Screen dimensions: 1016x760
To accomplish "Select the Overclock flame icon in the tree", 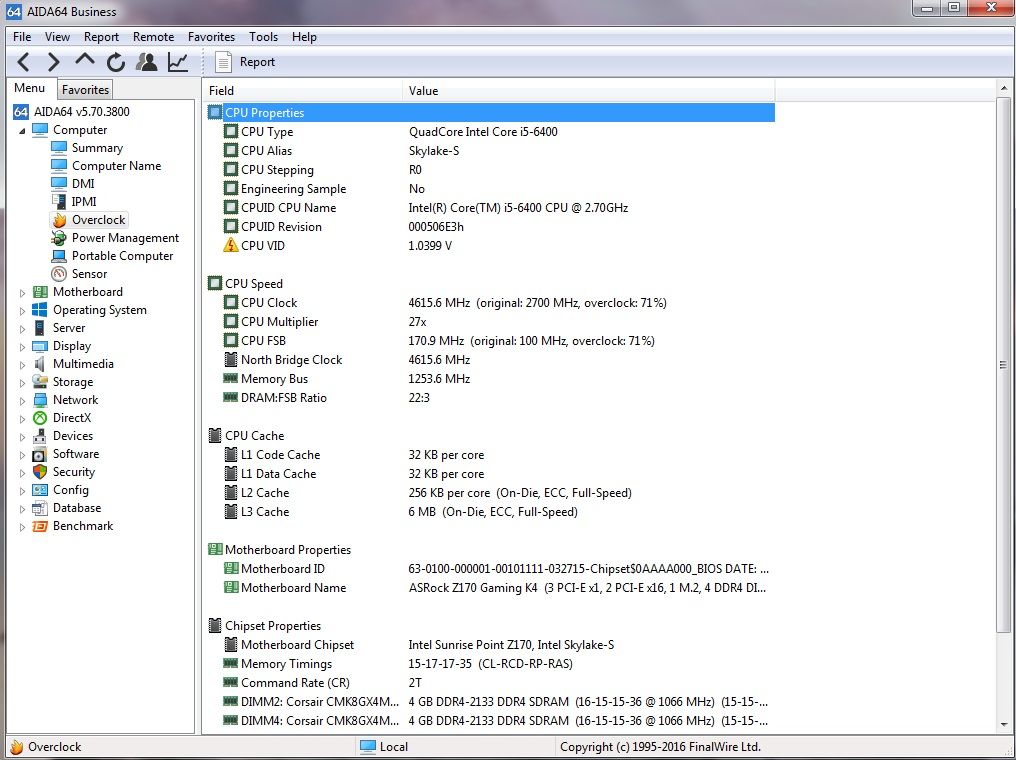I will pyautogui.click(x=59, y=220).
